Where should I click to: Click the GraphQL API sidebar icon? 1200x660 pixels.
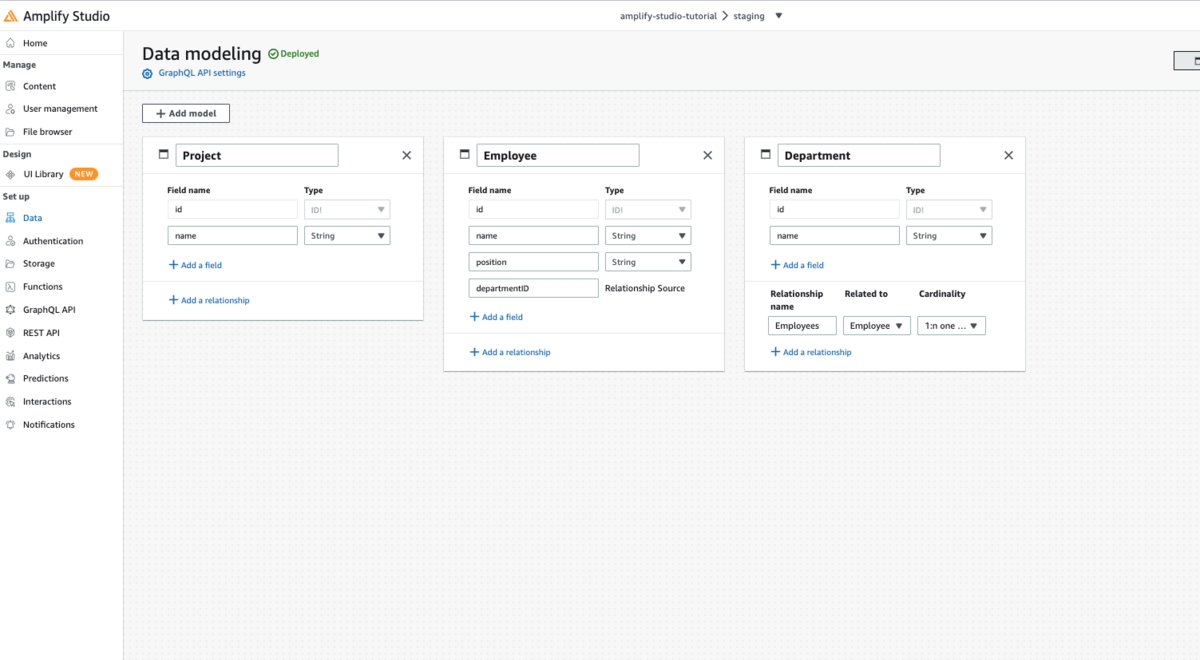coord(10,310)
